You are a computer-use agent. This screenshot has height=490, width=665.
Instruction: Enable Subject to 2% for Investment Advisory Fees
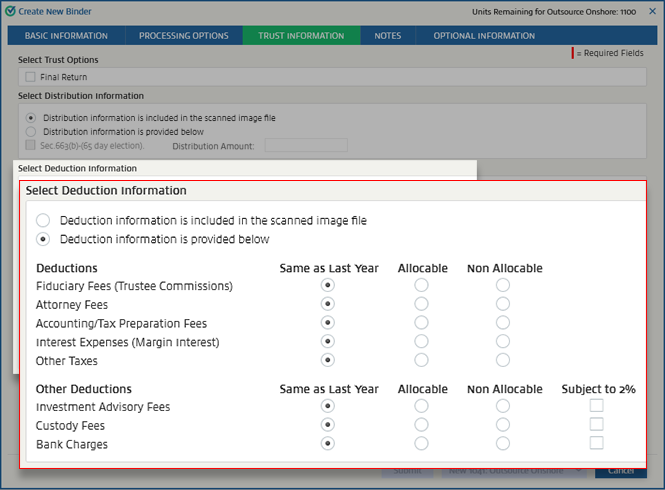point(596,406)
